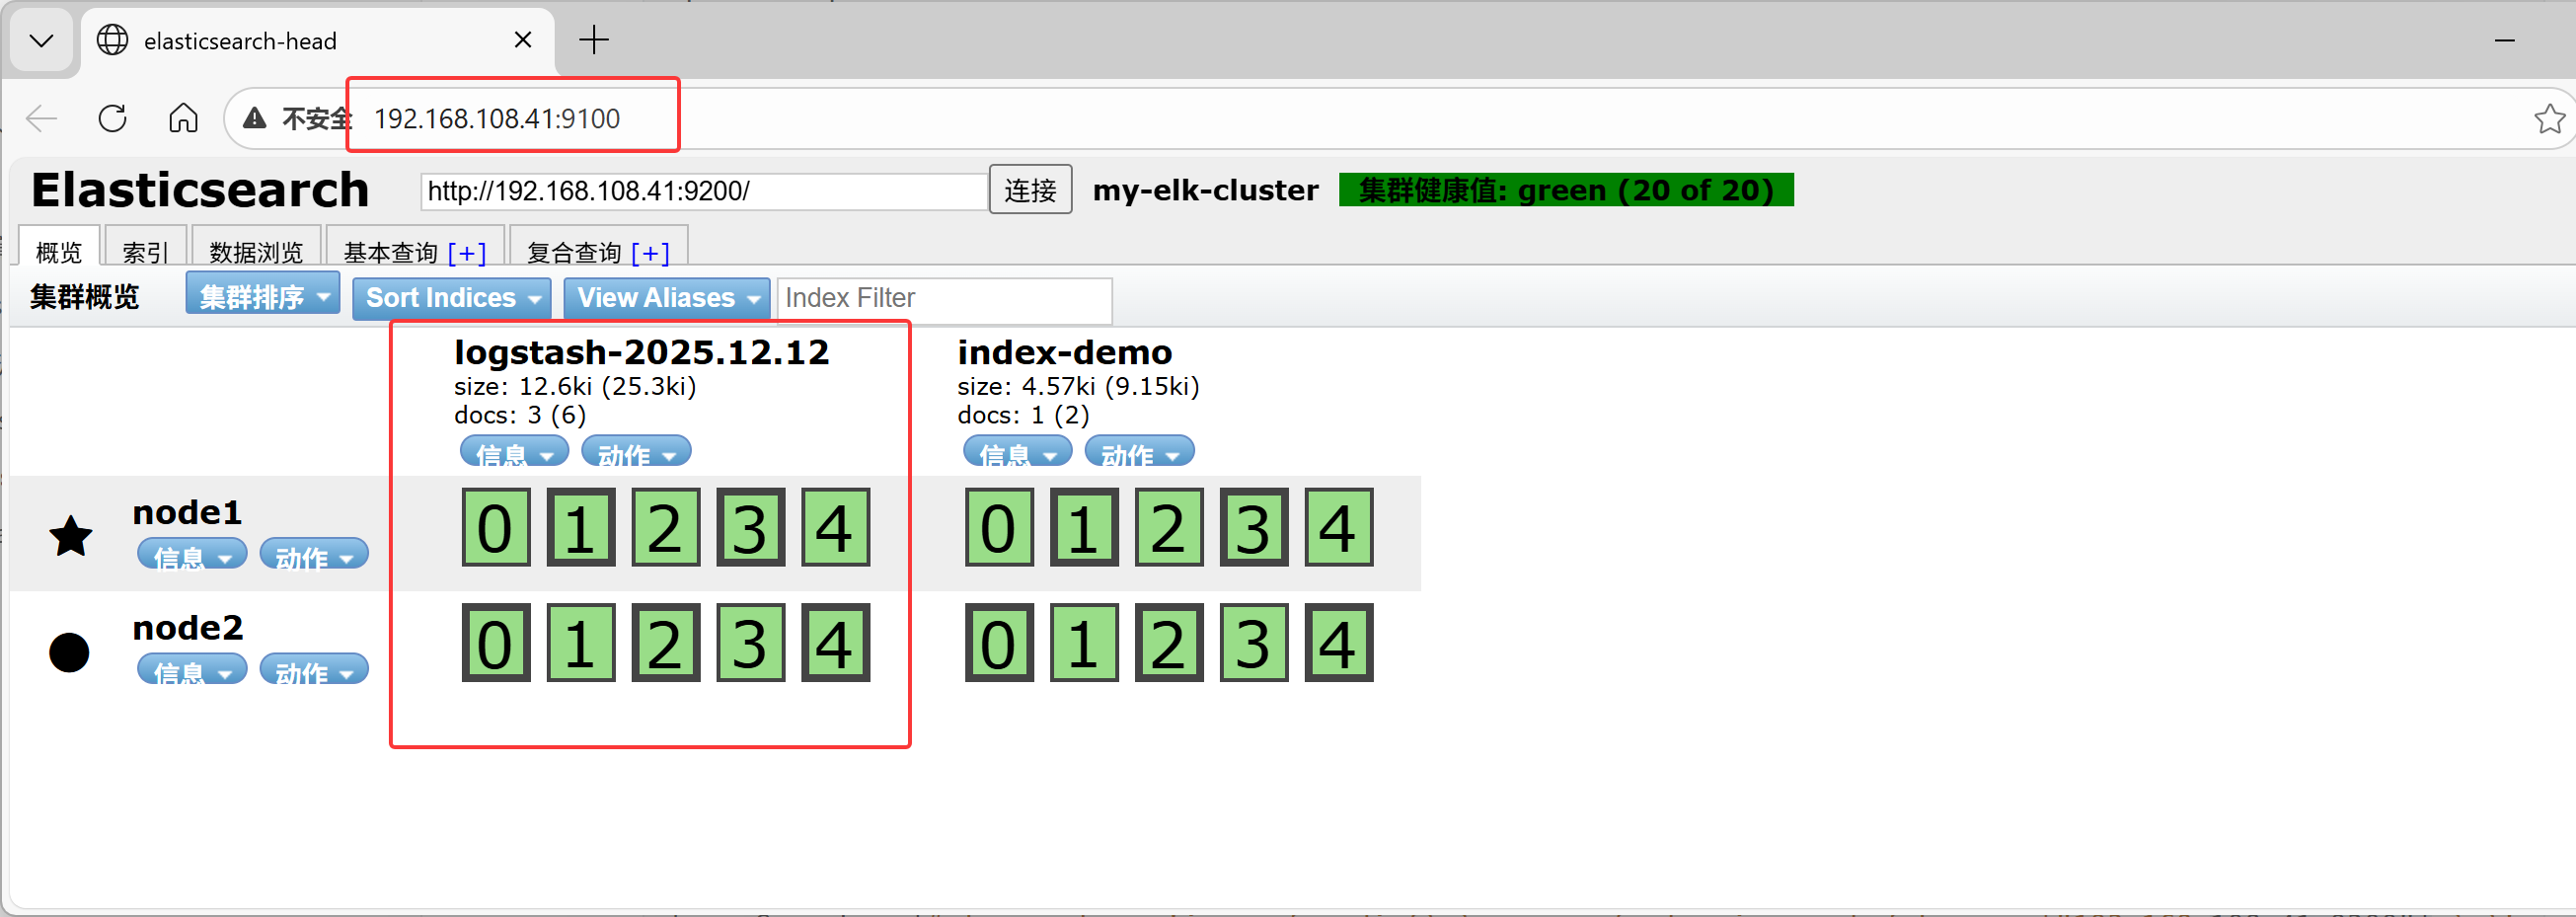Click index-demo shard 1 on node1
The width and height of the screenshot is (2576, 917).
(x=1084, y=528)
